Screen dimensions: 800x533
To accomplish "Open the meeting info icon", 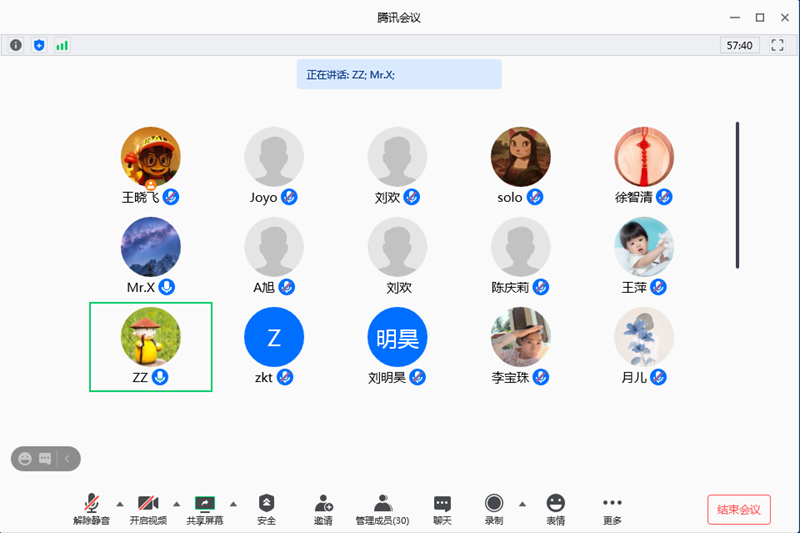I will pyautogui.click(x=16, y=45).
